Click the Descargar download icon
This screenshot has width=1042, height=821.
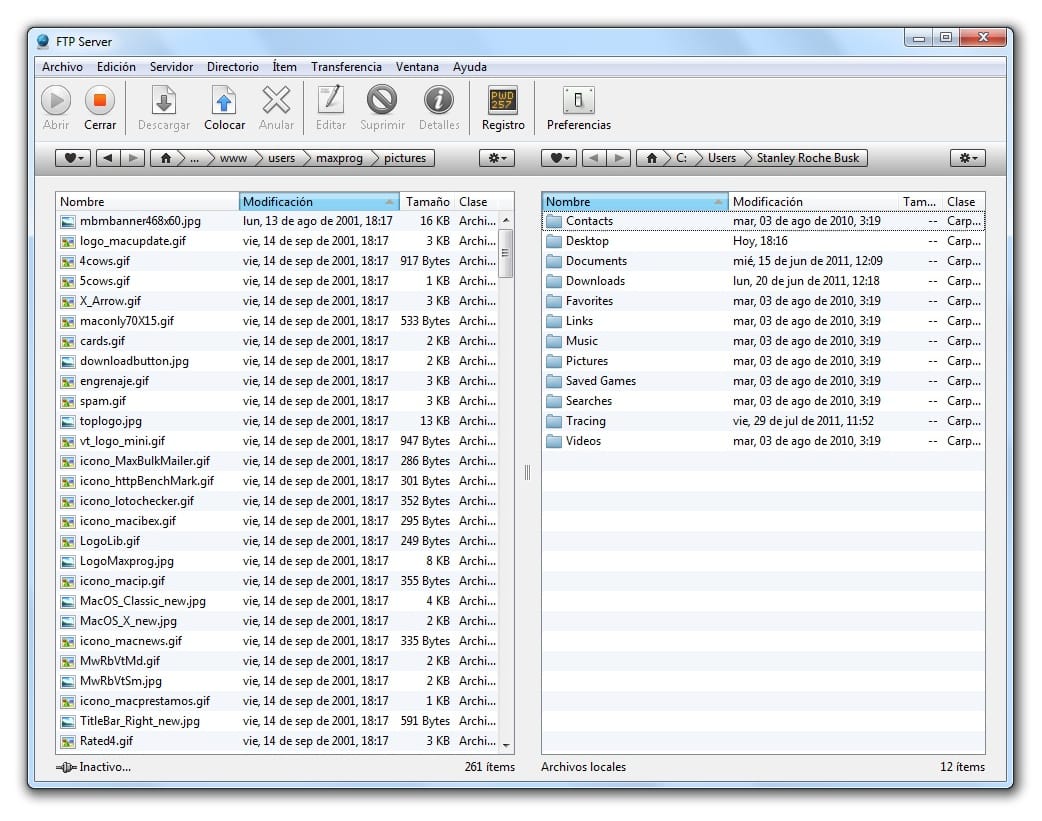[163, 100]
